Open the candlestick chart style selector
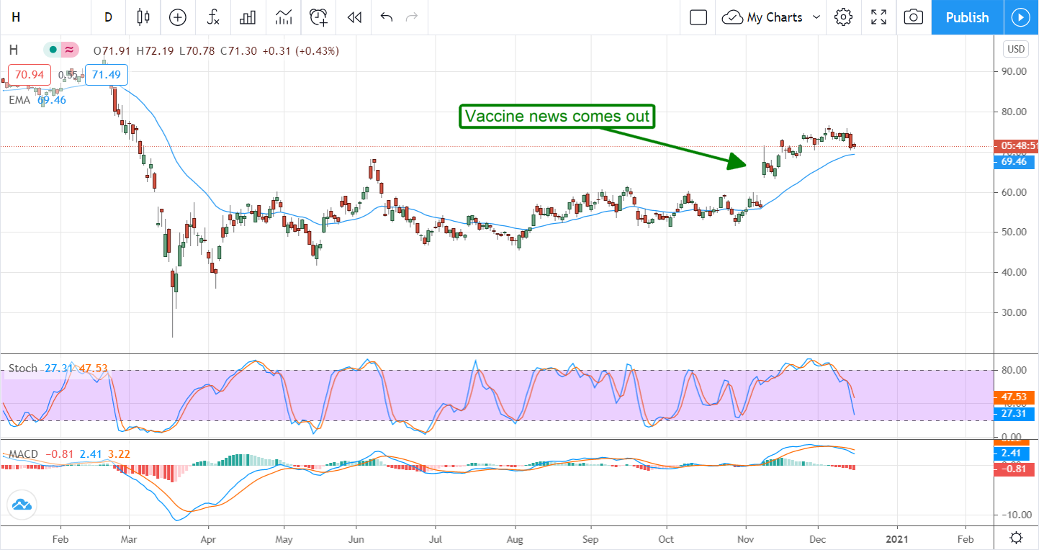 point(142,17)
